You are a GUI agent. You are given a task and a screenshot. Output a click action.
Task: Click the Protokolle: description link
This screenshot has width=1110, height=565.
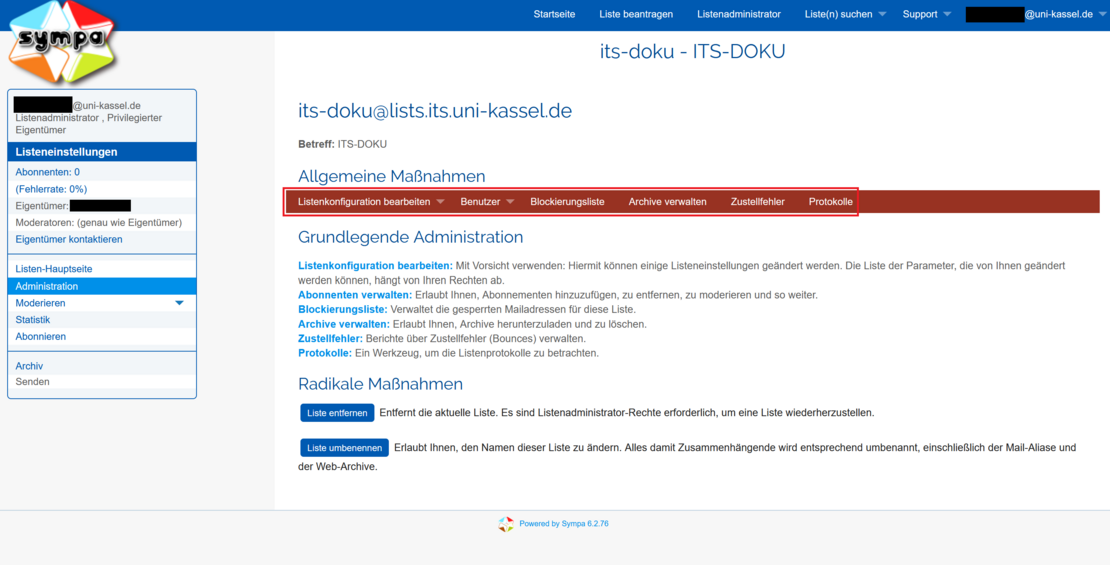click(325, 353)
